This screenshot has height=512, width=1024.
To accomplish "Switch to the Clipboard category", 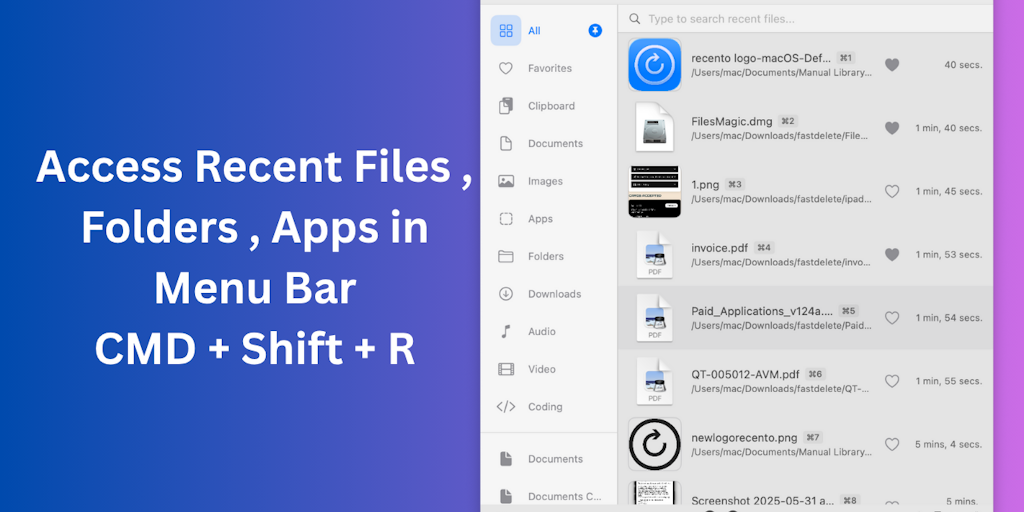I will (551, 106).
